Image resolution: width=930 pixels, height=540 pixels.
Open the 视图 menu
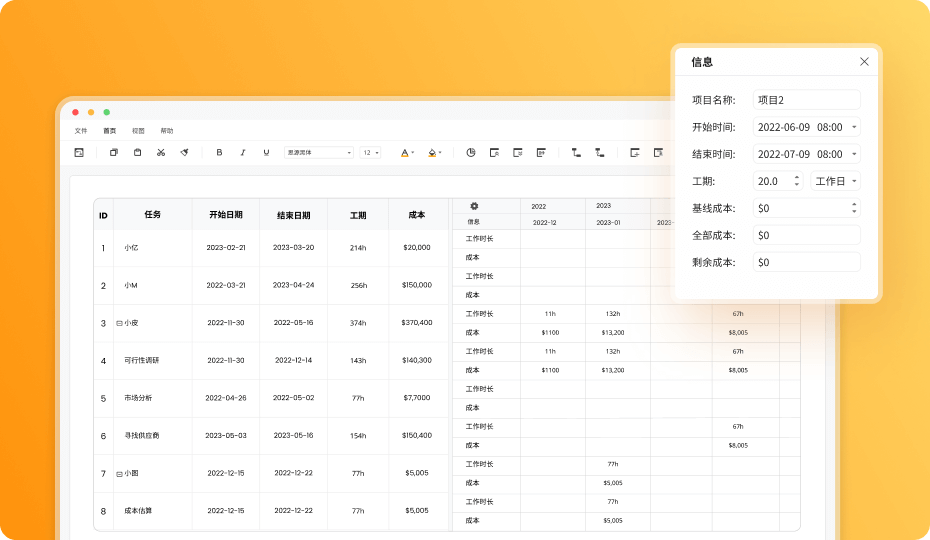[138, 131]
